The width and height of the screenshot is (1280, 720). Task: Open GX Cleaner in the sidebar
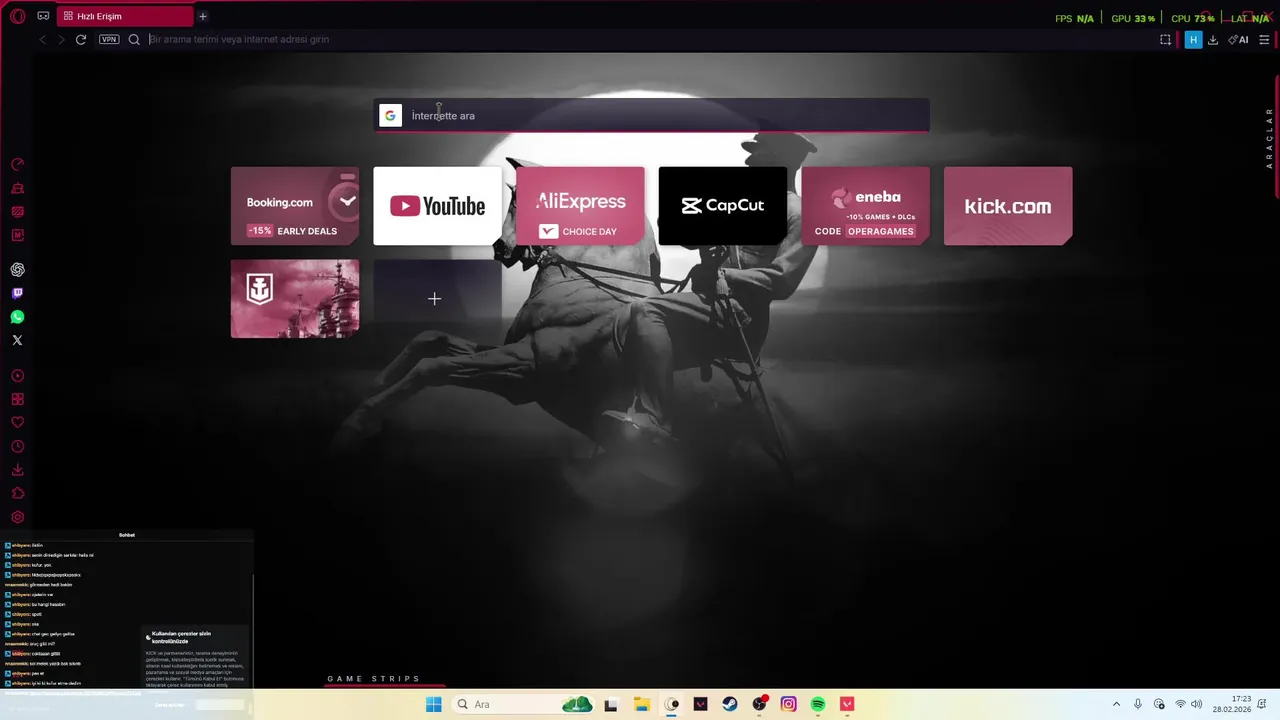coord(17,188)
